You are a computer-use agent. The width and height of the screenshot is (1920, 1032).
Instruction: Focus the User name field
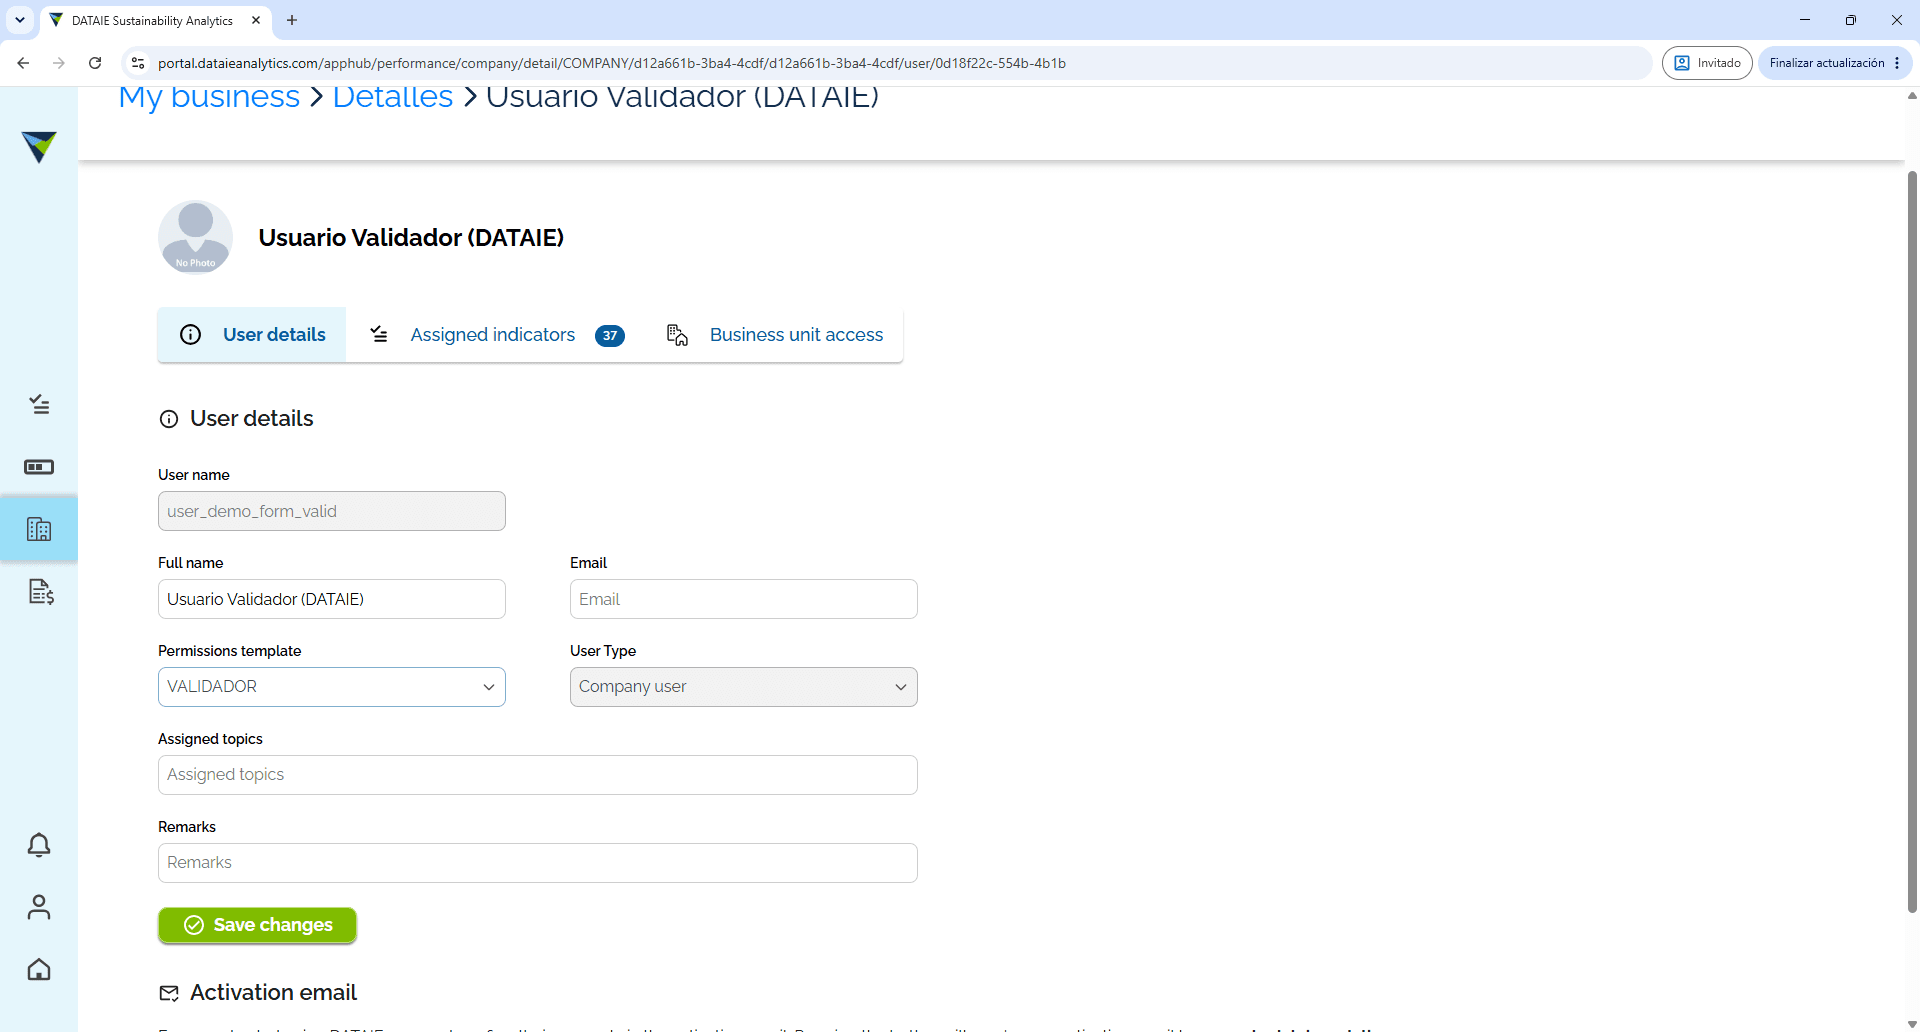pyautogui.click(x=332, y=511)
